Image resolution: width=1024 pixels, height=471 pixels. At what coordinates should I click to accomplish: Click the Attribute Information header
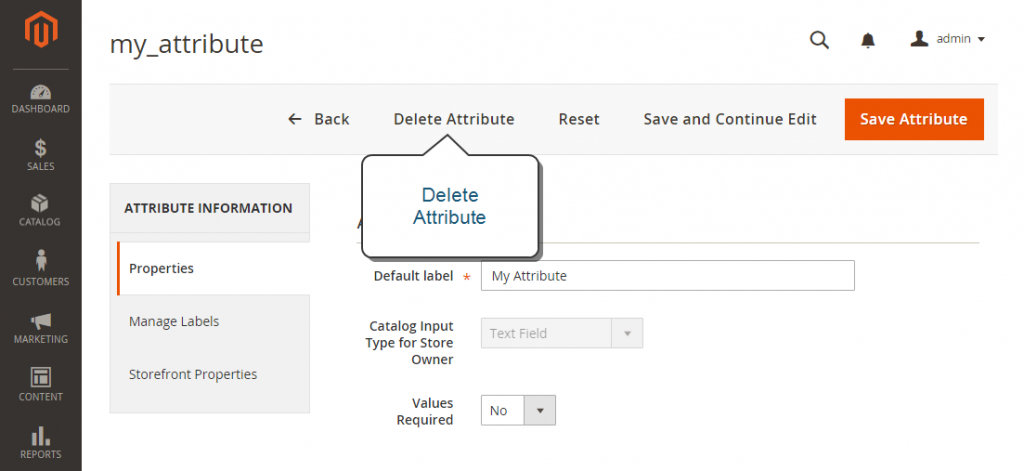click(x=210, y=208)
